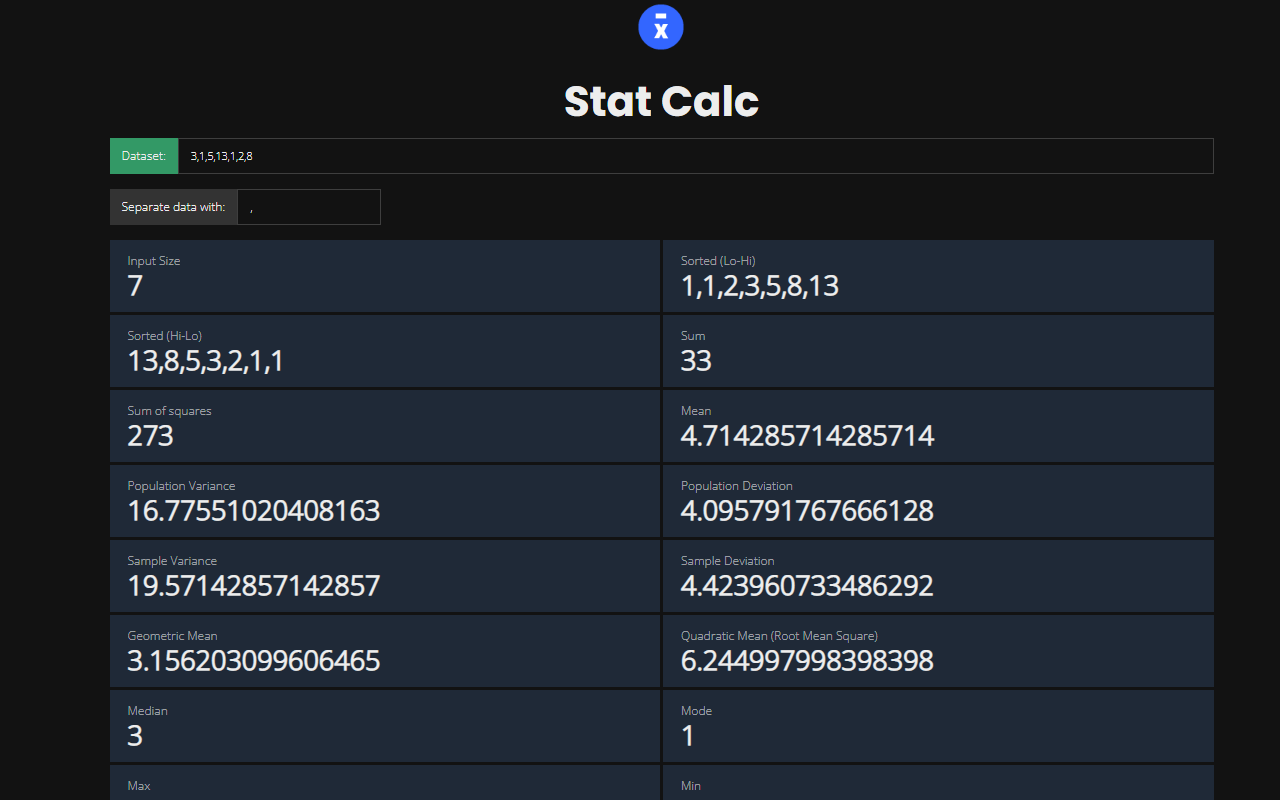1280x800 pixels.
Task: Select the Population Variance card
Action: (385, 501)
